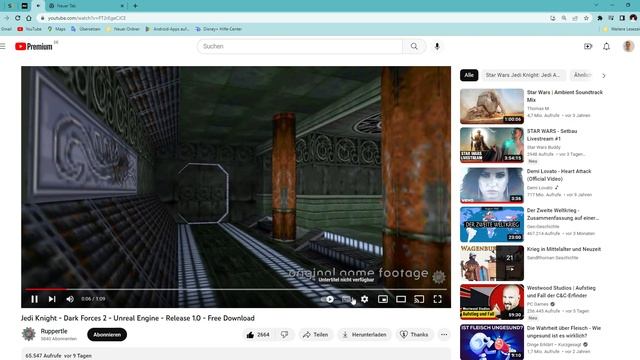Open Weitere Lesezeichen folder
This screenshot has height=360, width=640.
622,29
